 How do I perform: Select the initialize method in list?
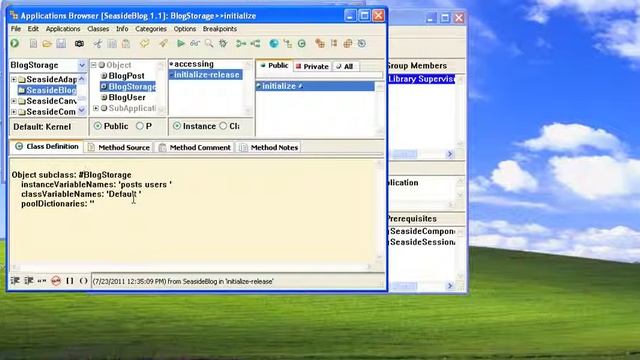coord(315,86)
